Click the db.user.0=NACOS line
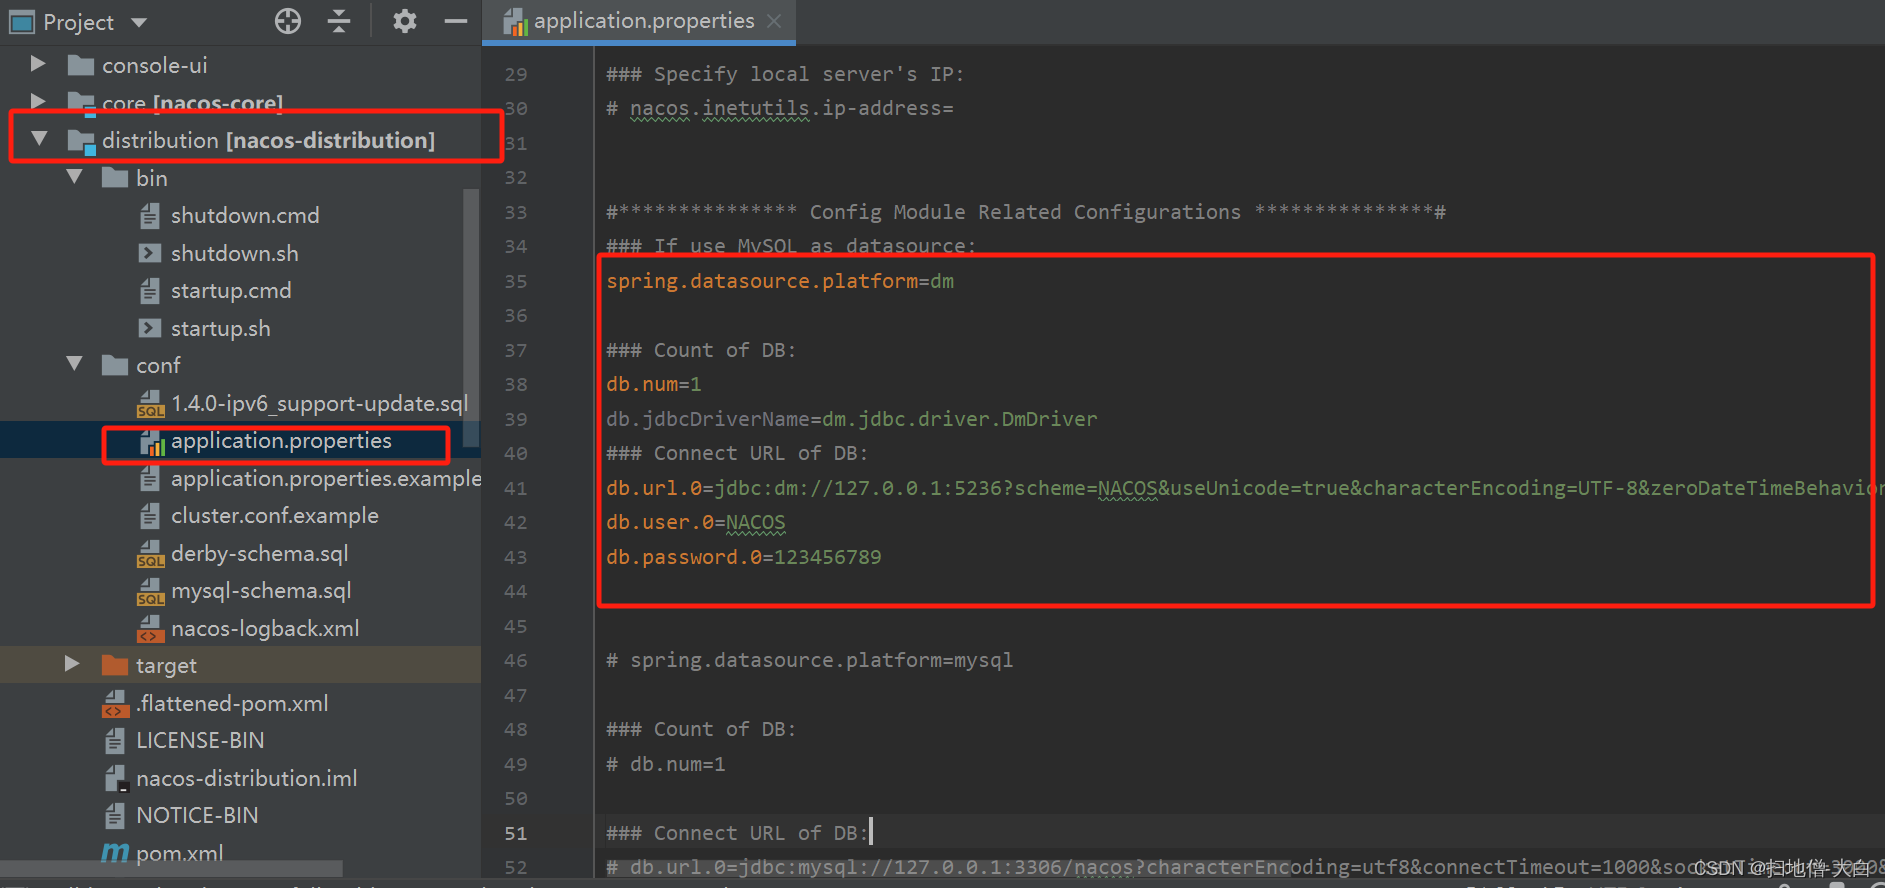Screen dimensions: 1885x888 (x=696, y=522)
